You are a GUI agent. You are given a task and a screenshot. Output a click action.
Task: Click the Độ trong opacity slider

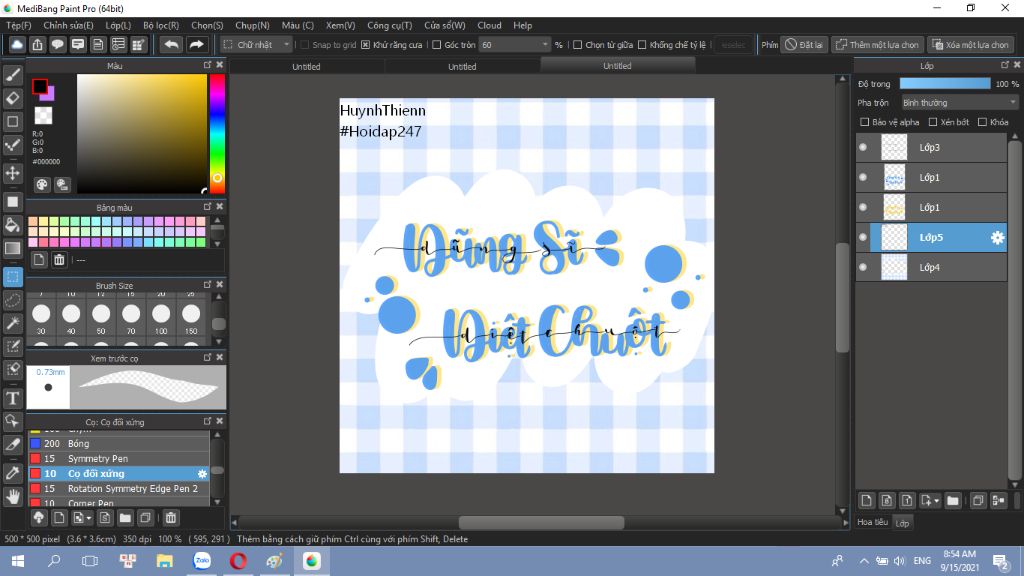point(945,84)
